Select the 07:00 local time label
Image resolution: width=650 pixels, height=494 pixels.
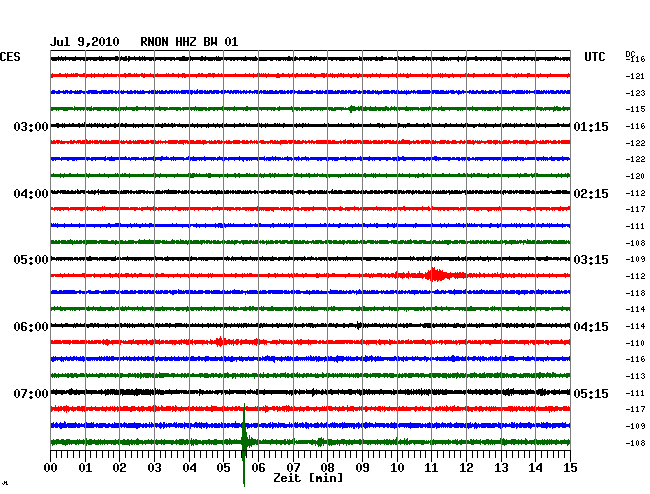[31, 393]
